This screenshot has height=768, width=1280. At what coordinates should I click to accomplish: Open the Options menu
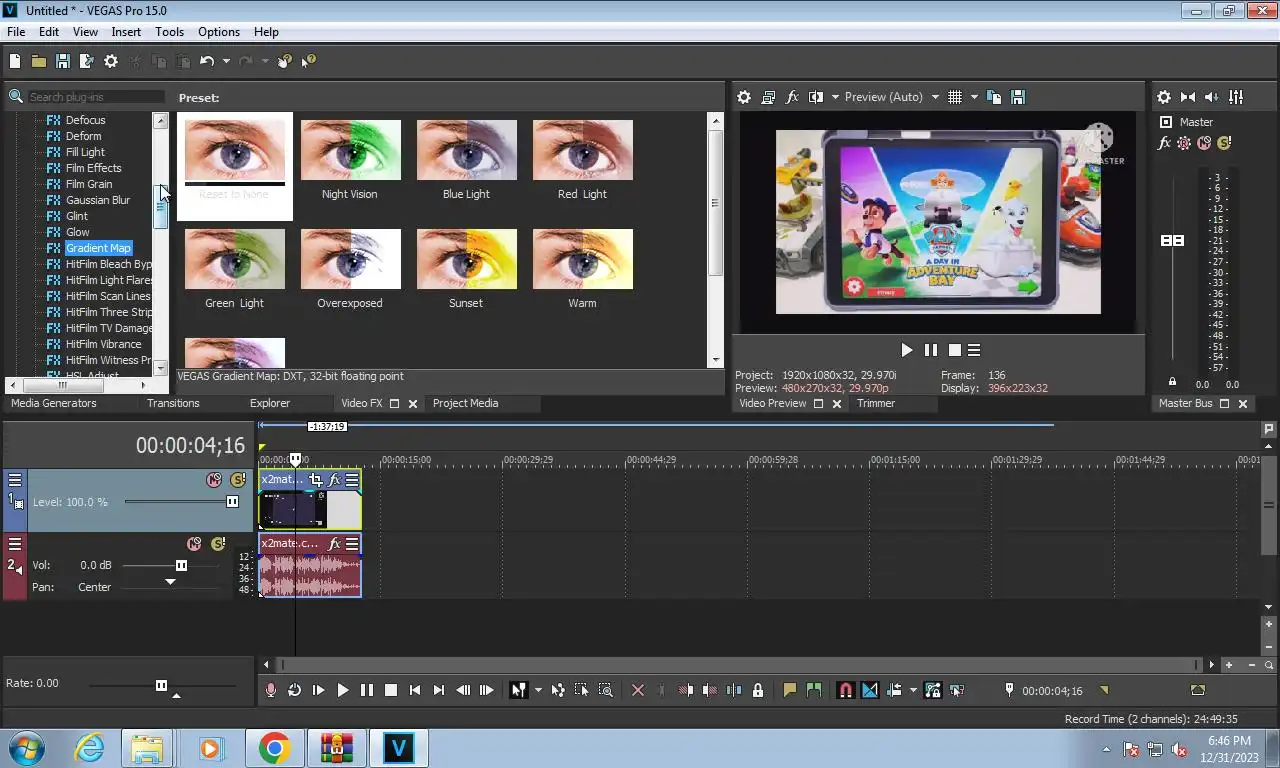(219, 31)
